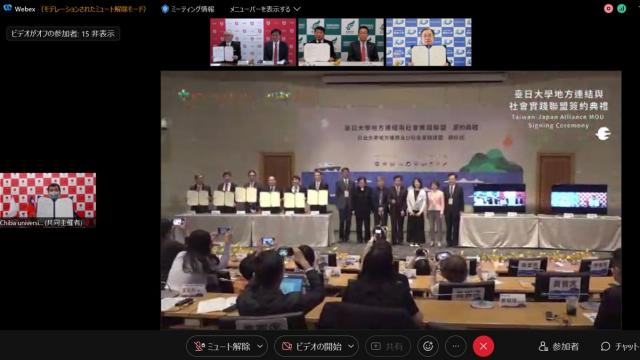Click the 共有 share button
640x360 pixels.
[x=387, y=347]
